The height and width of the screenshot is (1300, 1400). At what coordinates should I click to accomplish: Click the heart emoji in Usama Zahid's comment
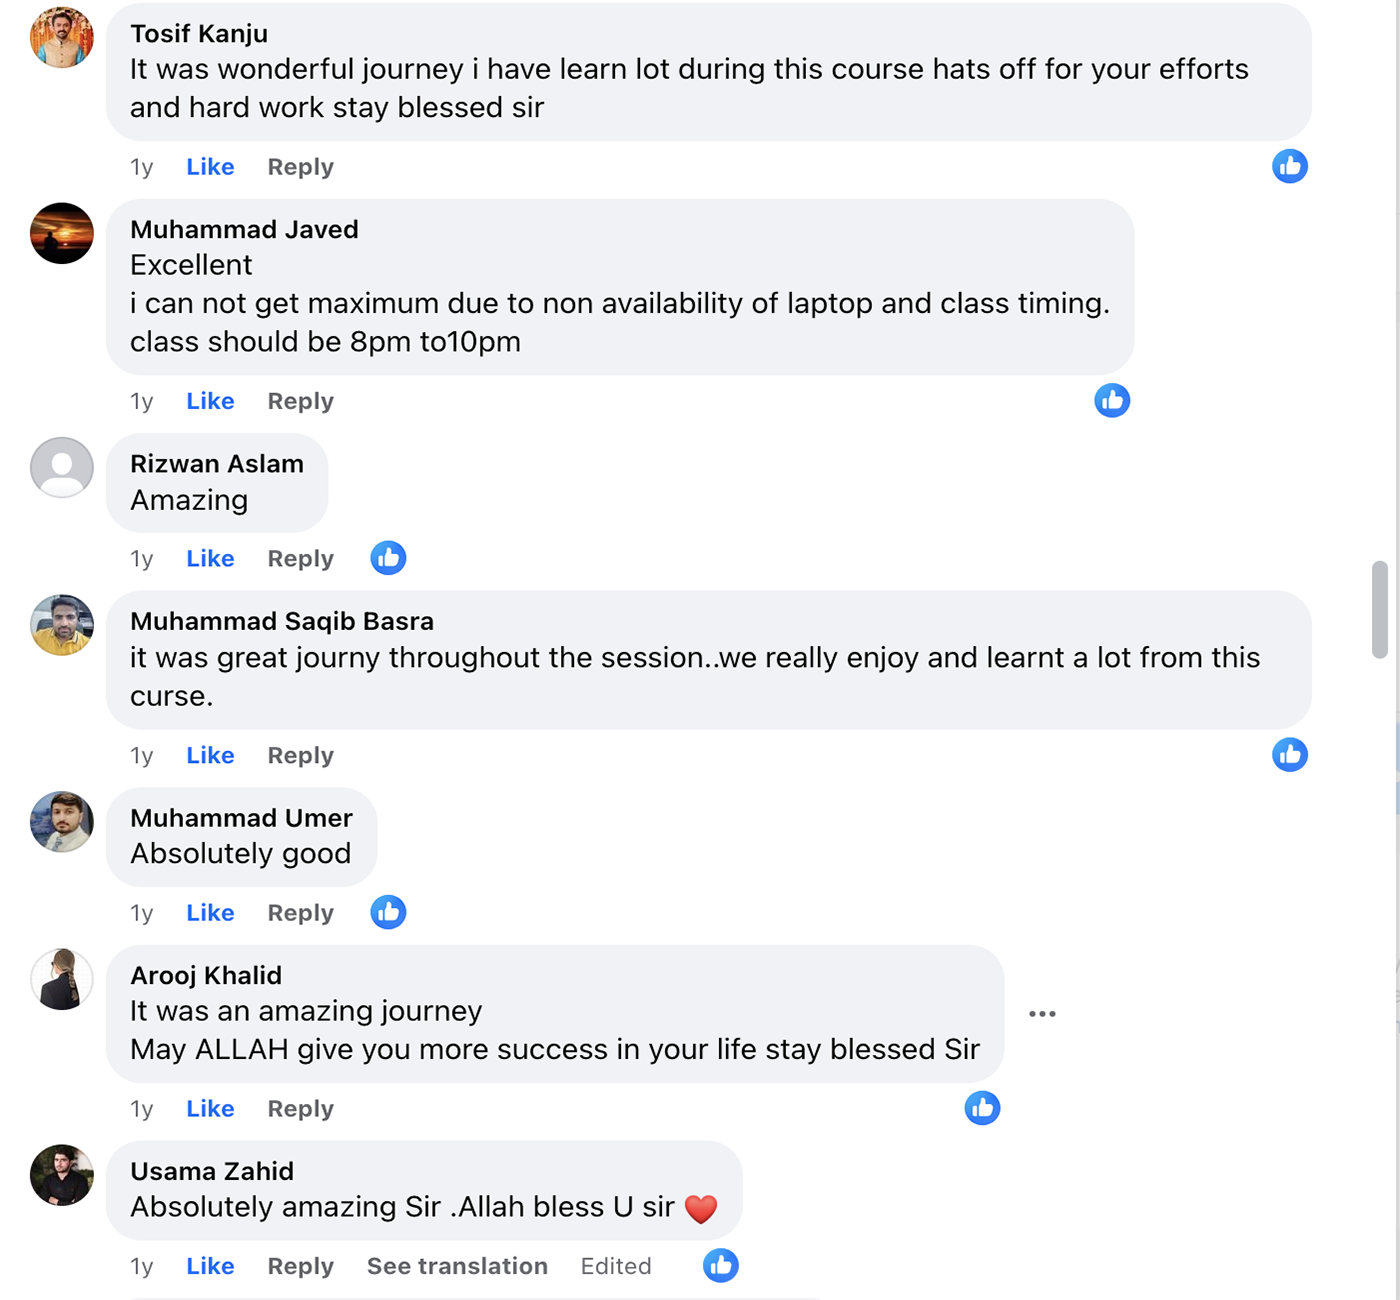[703, 1207]
